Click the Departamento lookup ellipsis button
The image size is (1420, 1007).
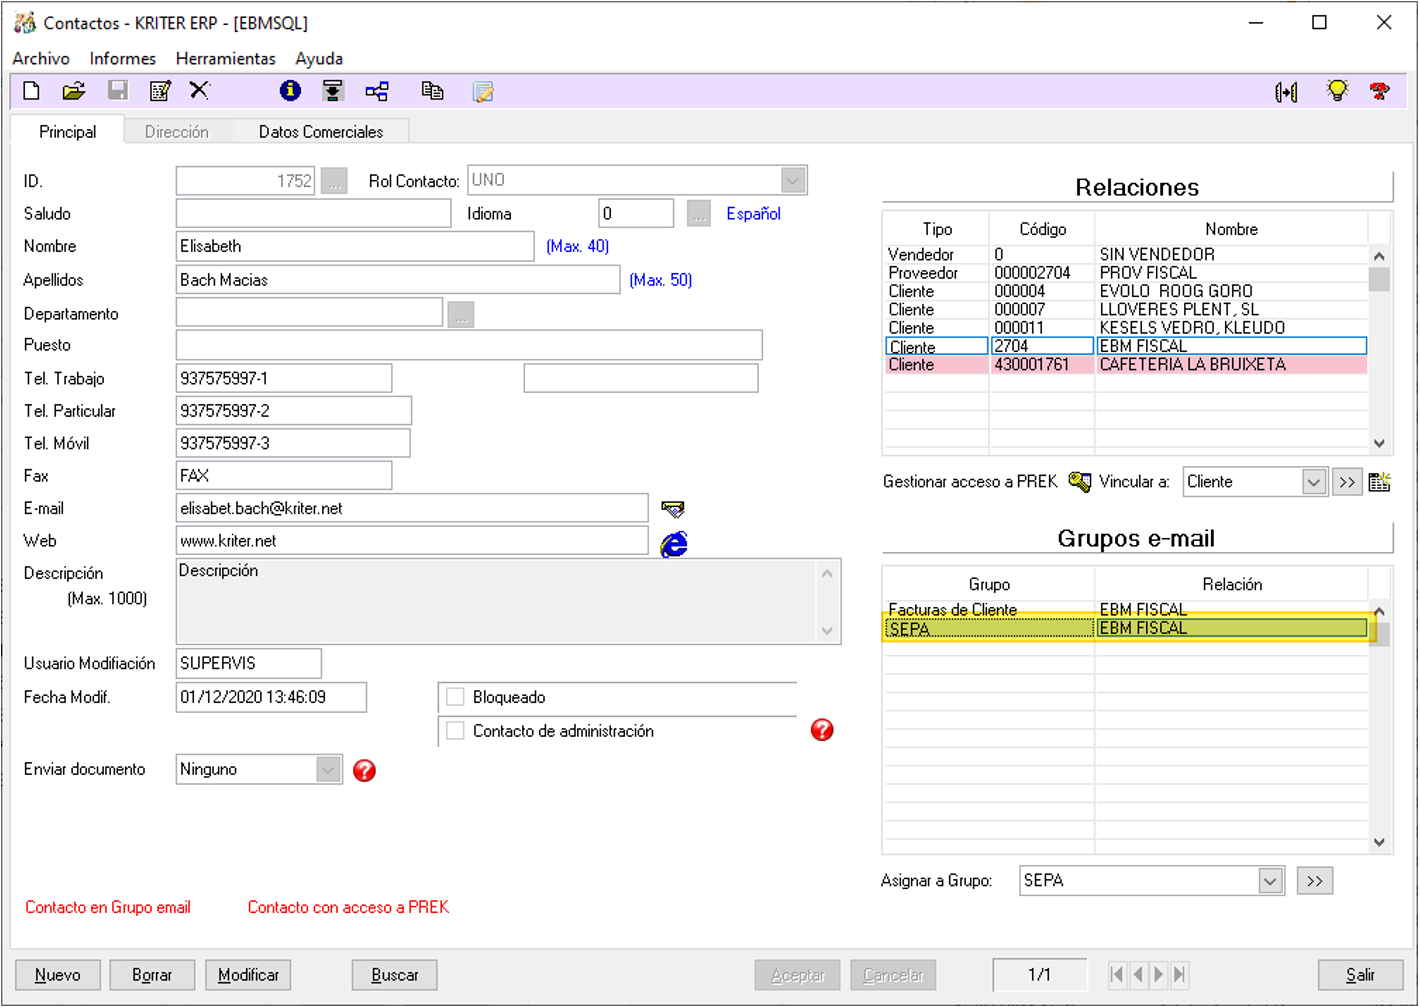coord(460,314)
